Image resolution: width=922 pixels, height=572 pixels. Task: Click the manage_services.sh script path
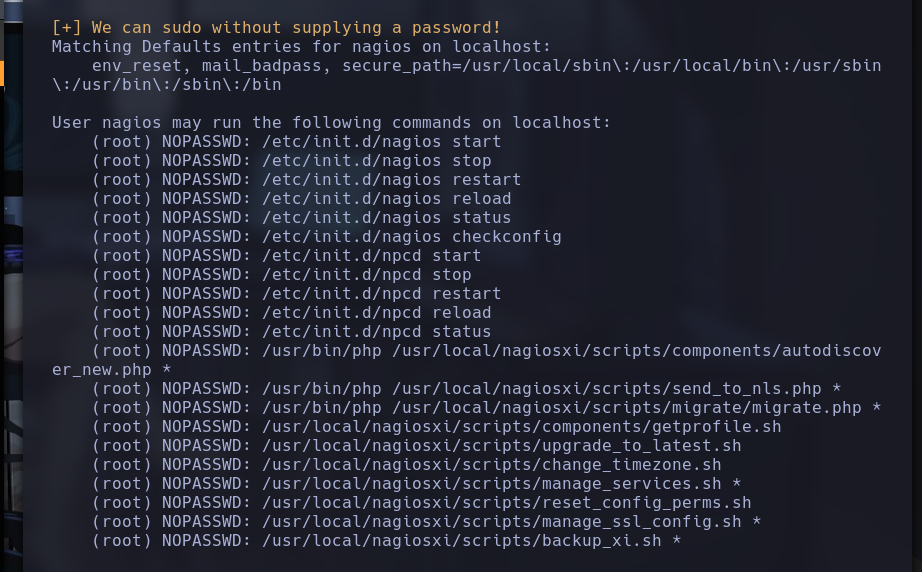pos(492,484)
